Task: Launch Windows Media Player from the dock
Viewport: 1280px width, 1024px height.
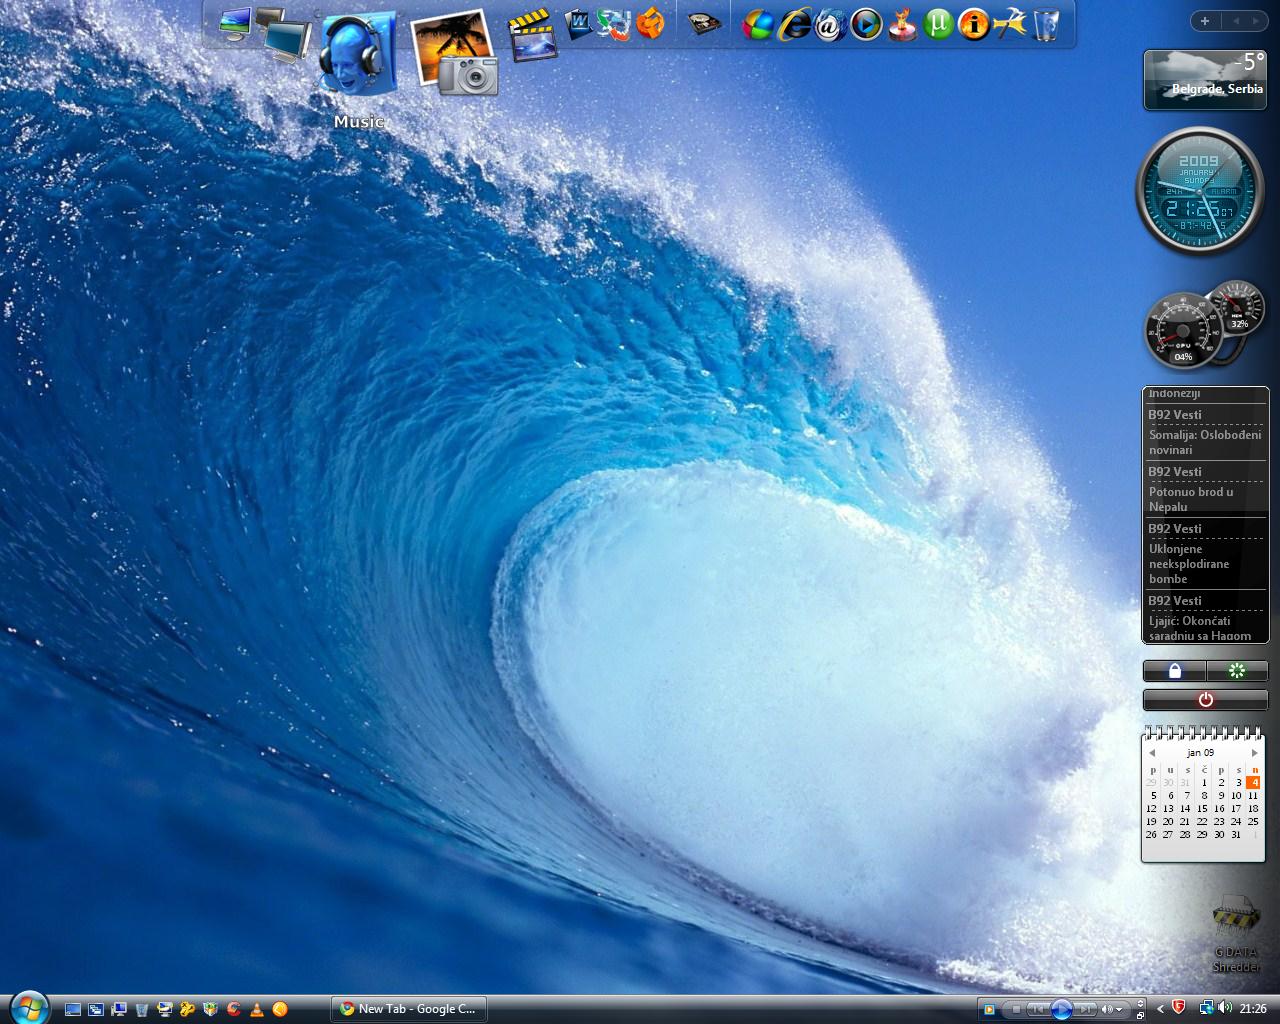Action: (x=866, y=24)
